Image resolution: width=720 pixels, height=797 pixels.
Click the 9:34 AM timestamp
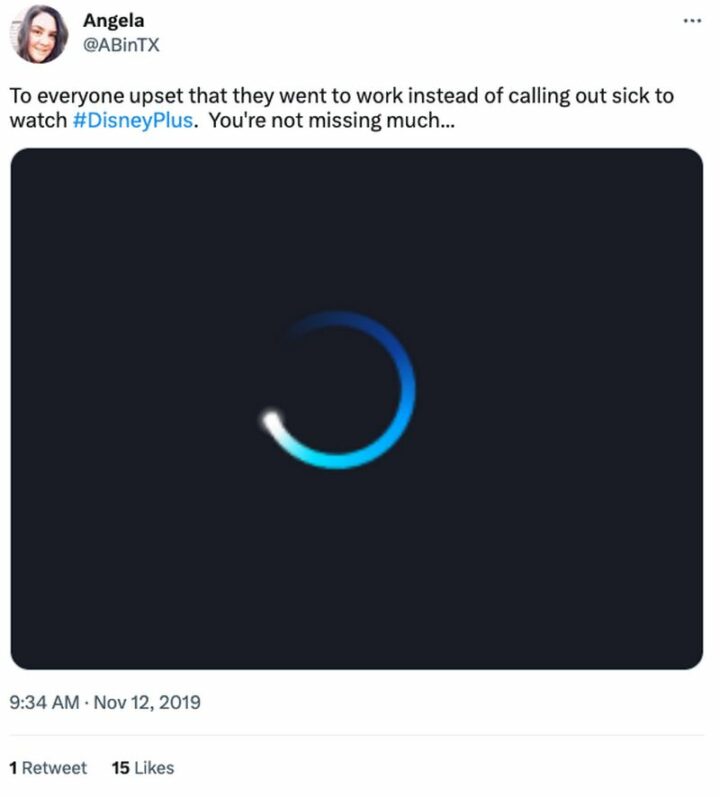click(43, 702)
